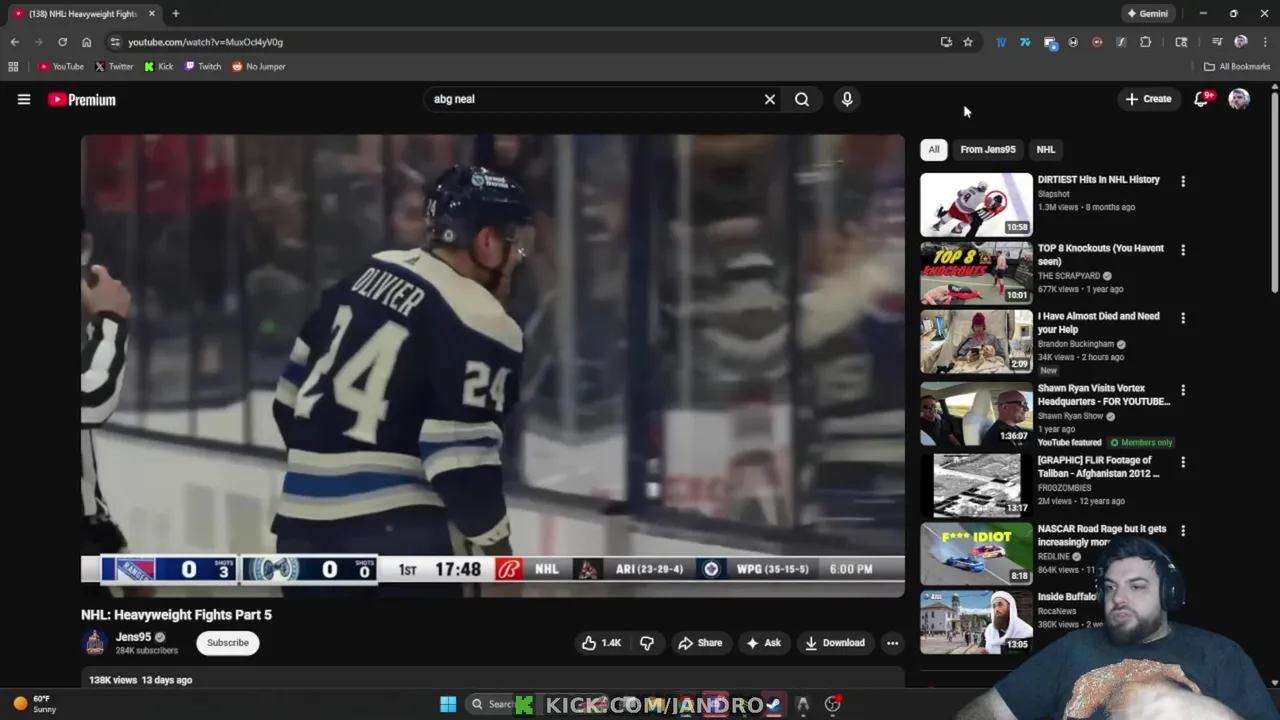Open the Jens95 channel avatar
Image resolution: width=1280 pixels, height=720 pixels.
pos(95,643)
